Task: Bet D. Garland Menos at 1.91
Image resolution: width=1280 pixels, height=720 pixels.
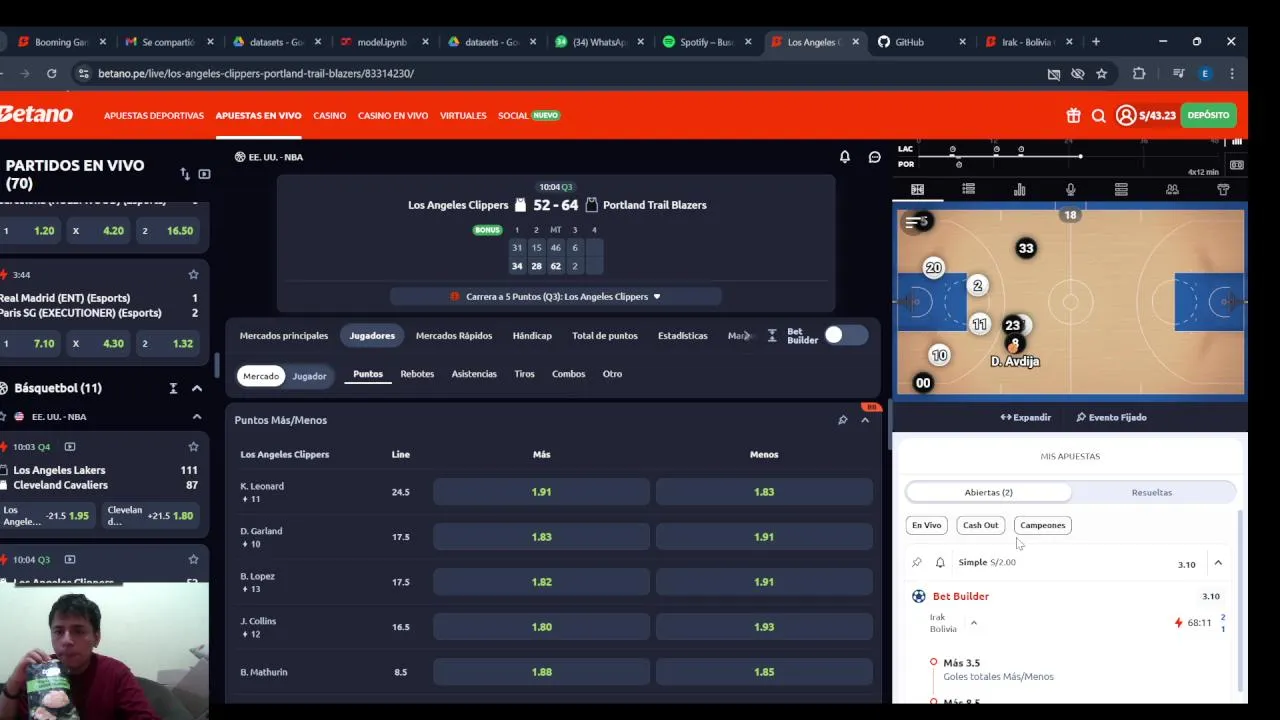Action: (x=764, y=537)
